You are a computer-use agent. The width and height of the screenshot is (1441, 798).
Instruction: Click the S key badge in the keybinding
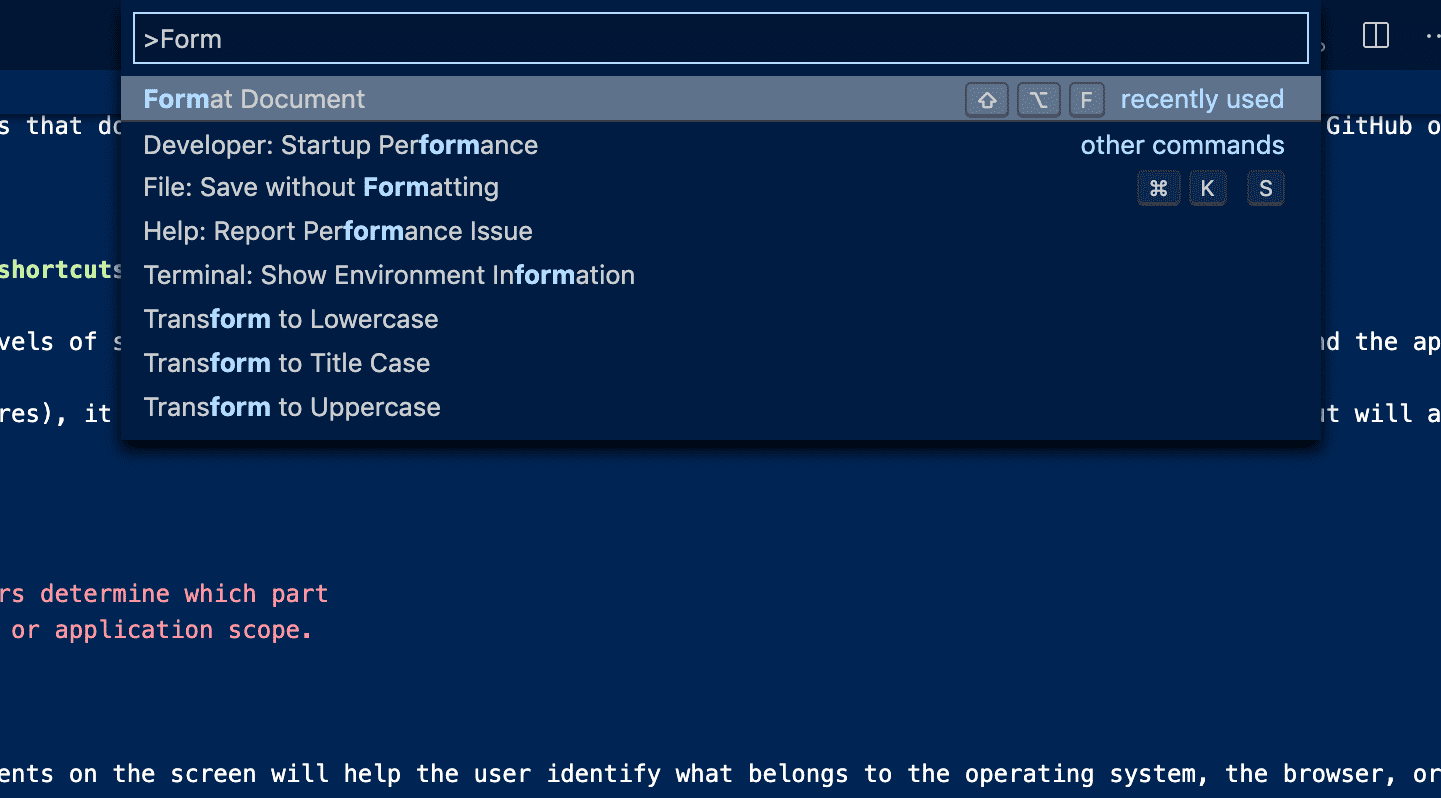point(1265,188)
